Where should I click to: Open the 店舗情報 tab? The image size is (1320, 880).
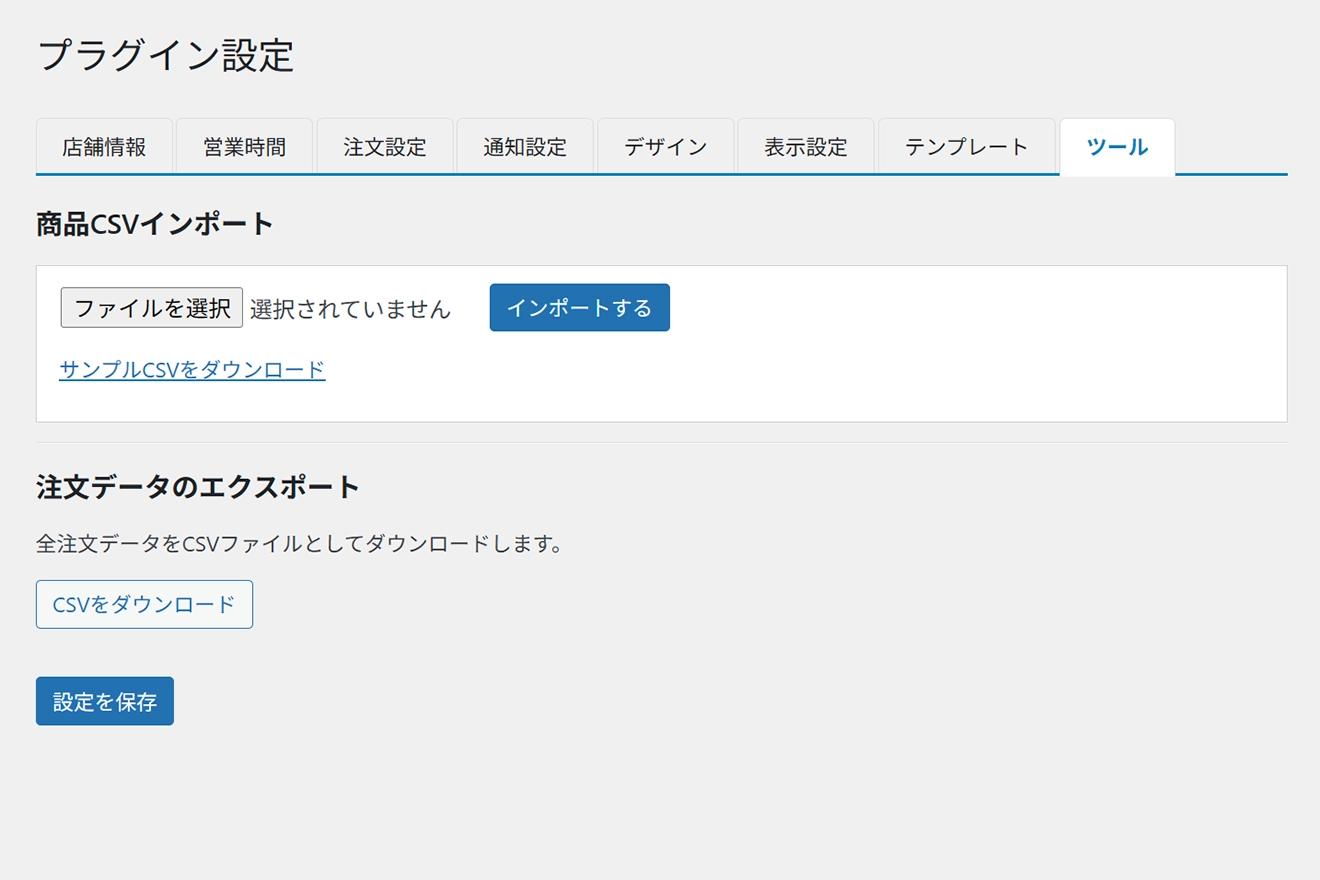tap(104, 147)
